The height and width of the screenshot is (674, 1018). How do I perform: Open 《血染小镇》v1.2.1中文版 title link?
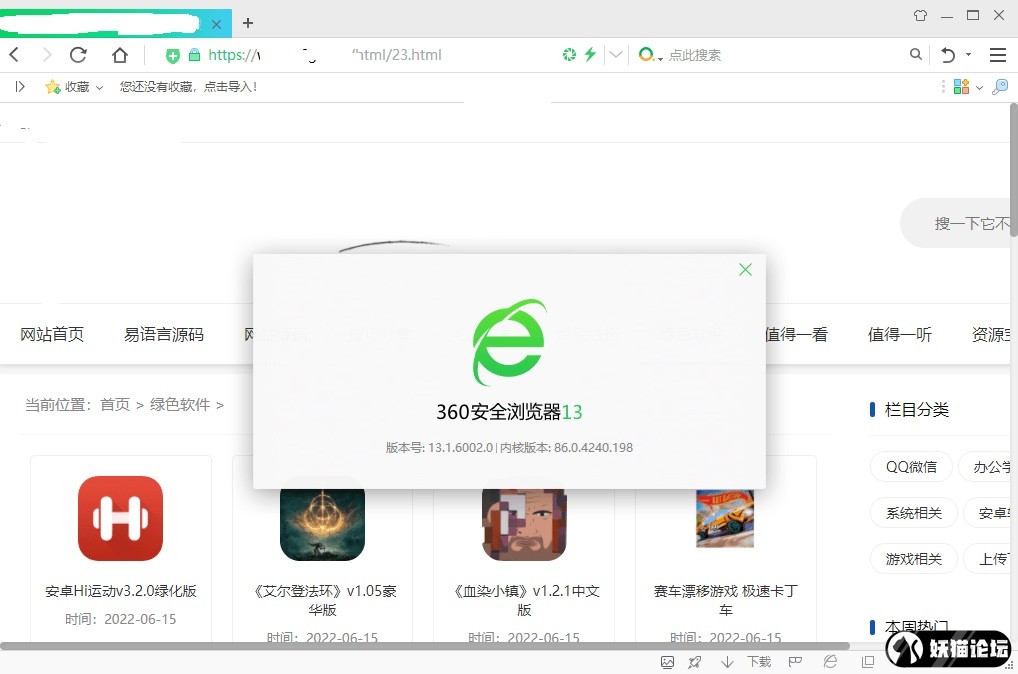[525, 600]
